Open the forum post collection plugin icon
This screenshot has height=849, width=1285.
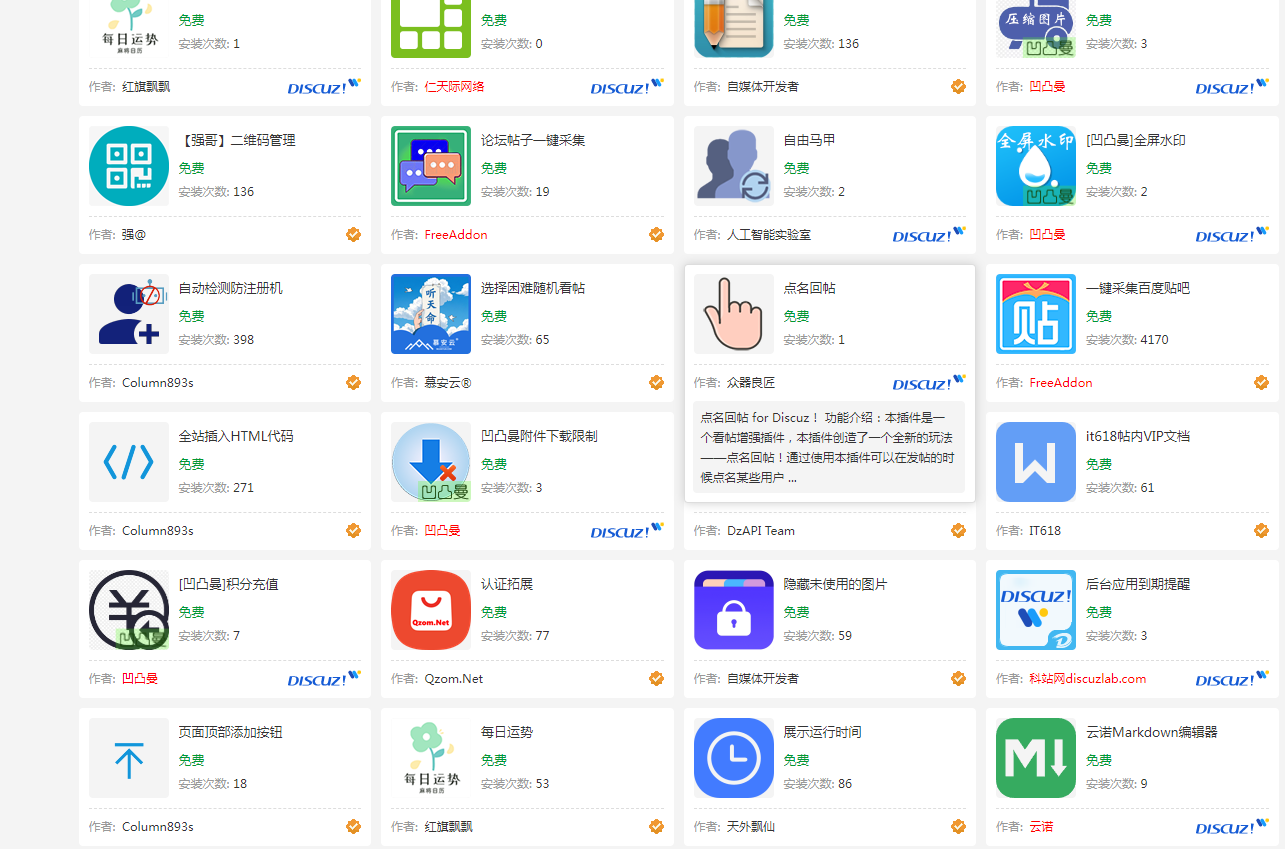[431, 166]
